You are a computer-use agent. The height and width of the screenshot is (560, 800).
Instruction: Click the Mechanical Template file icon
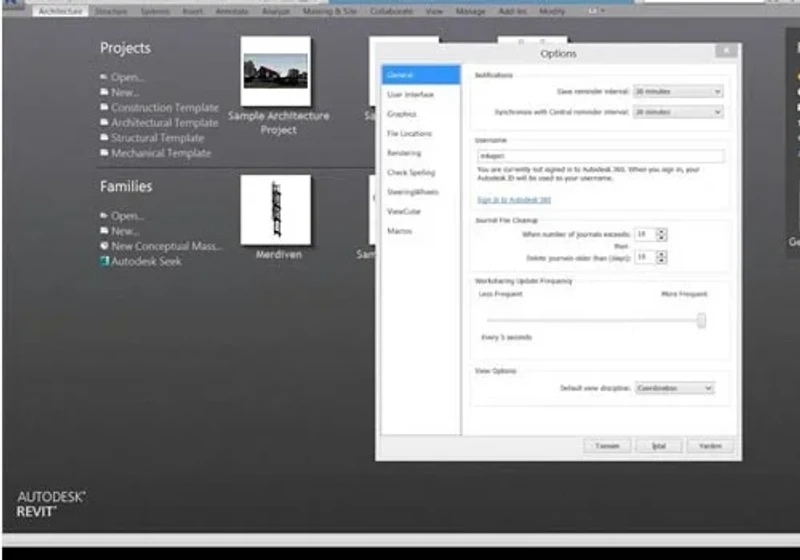click(x=104, y=153)
